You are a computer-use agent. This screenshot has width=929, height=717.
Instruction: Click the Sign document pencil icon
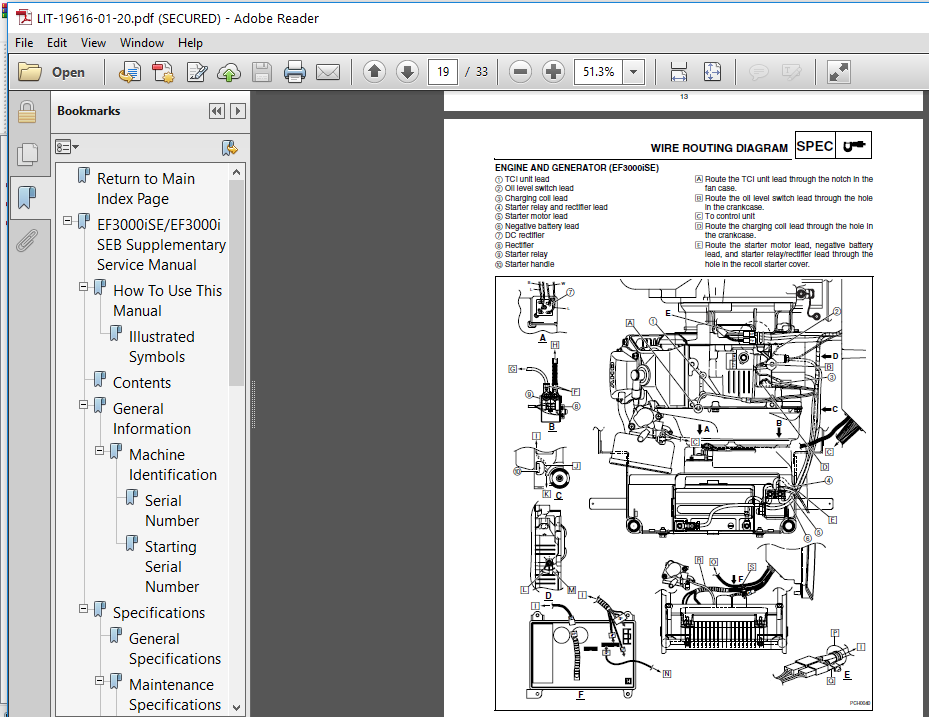(196, 72)
